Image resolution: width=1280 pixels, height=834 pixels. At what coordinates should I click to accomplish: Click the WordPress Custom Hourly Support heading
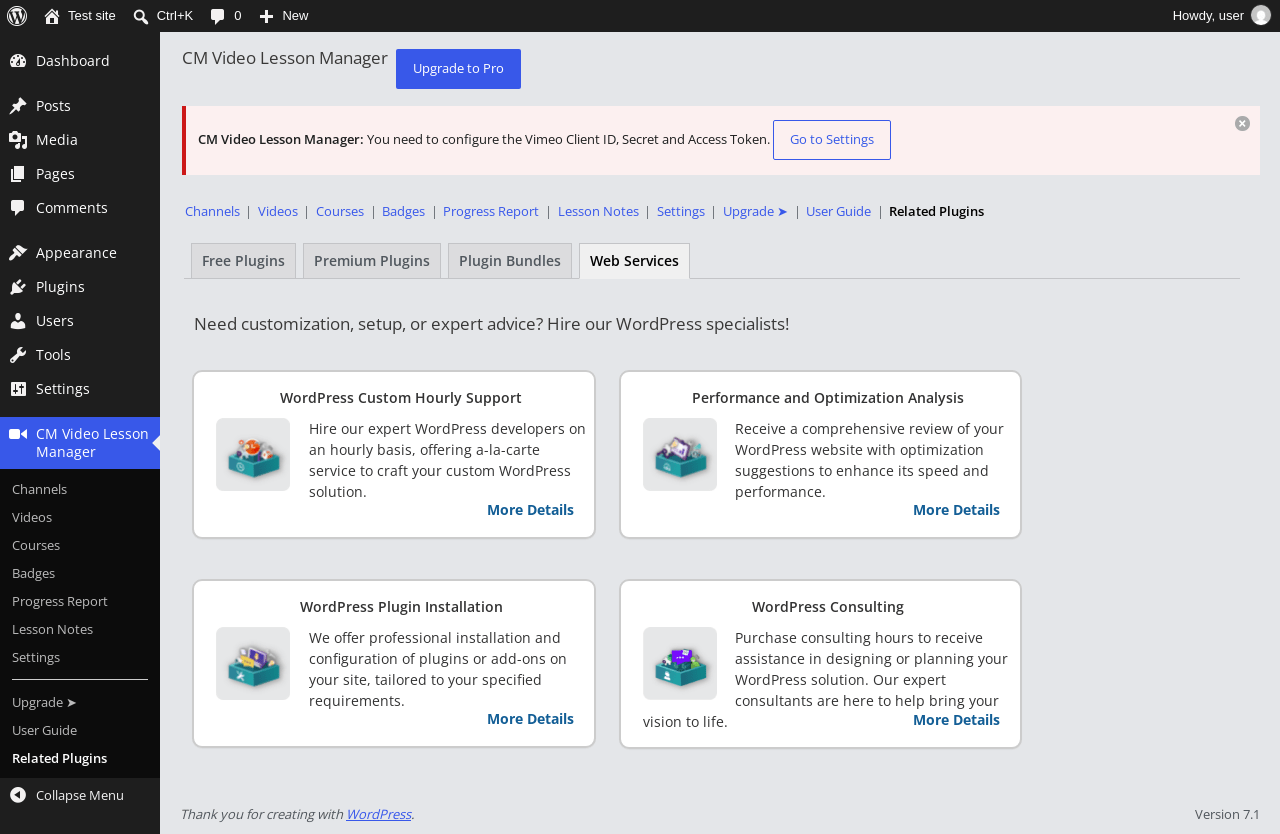point(401,398)
